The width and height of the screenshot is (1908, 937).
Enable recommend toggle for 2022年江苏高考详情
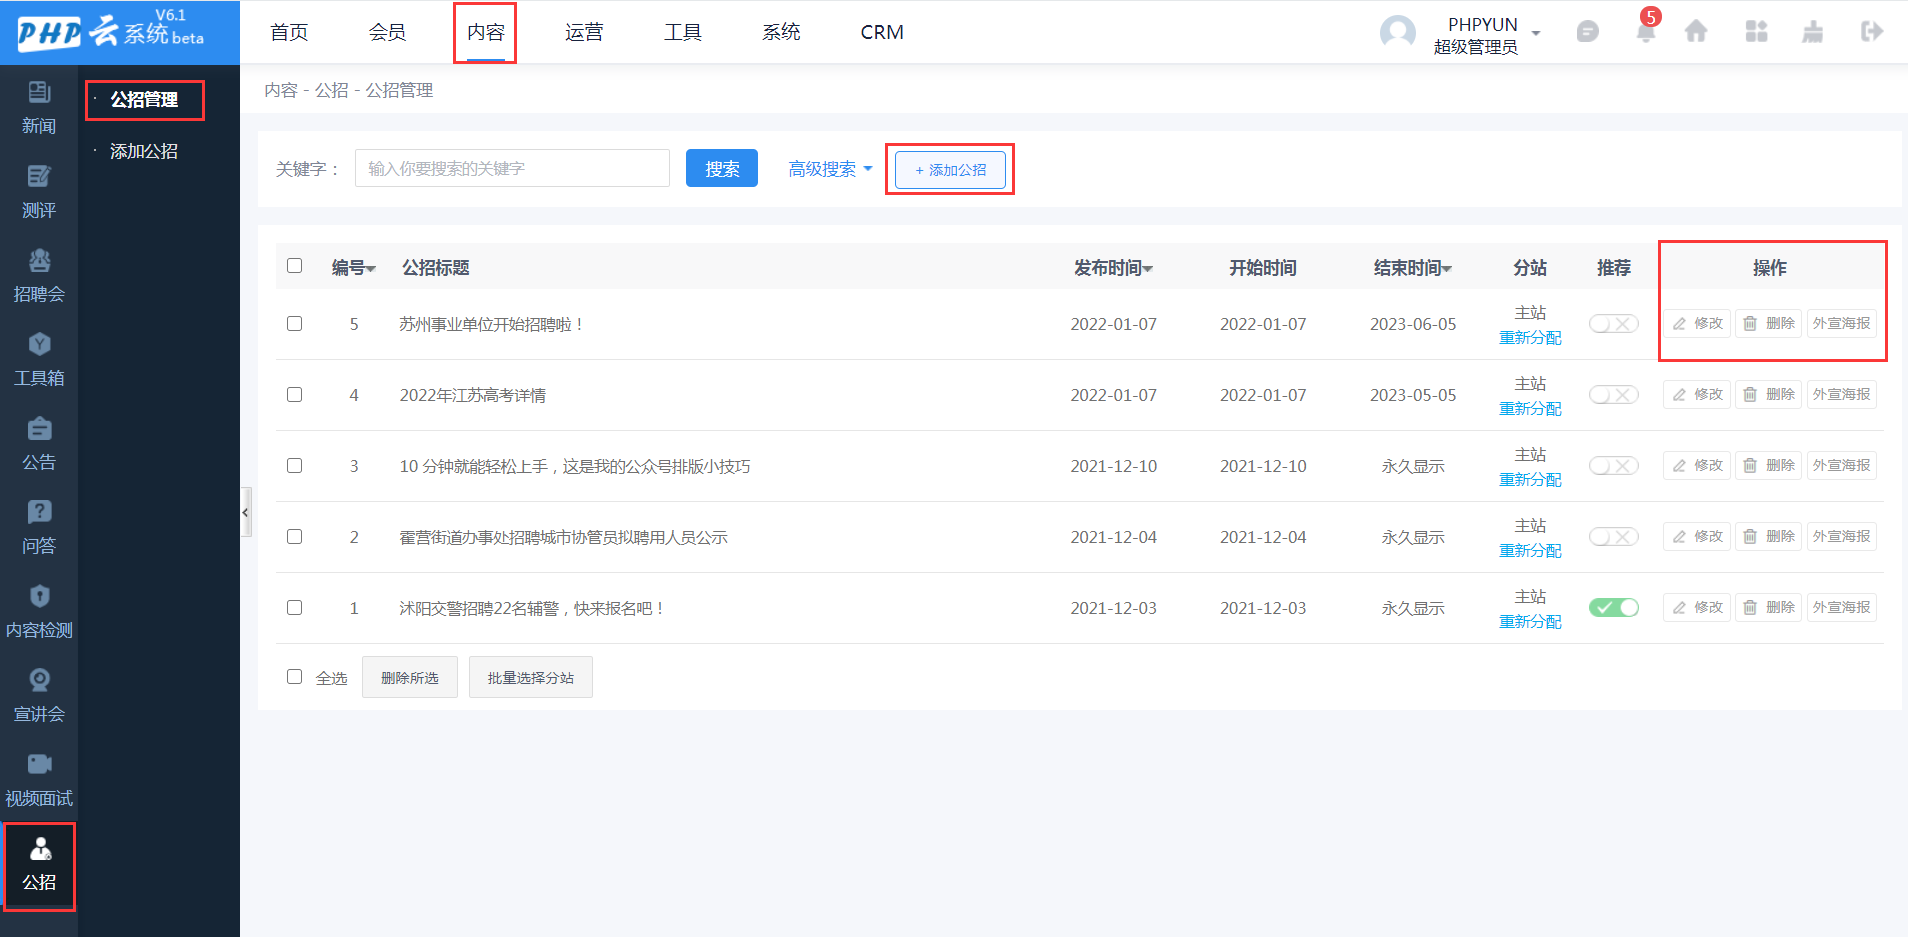pyautogui.click(x=1613, y=395)
